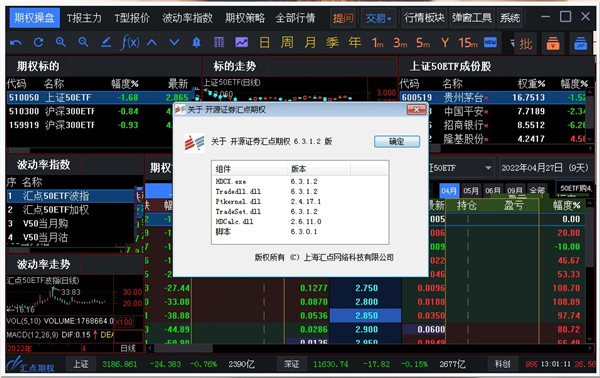Click the zoom in magnifier icon
The image size is (600, 378).
coord(60,42)
